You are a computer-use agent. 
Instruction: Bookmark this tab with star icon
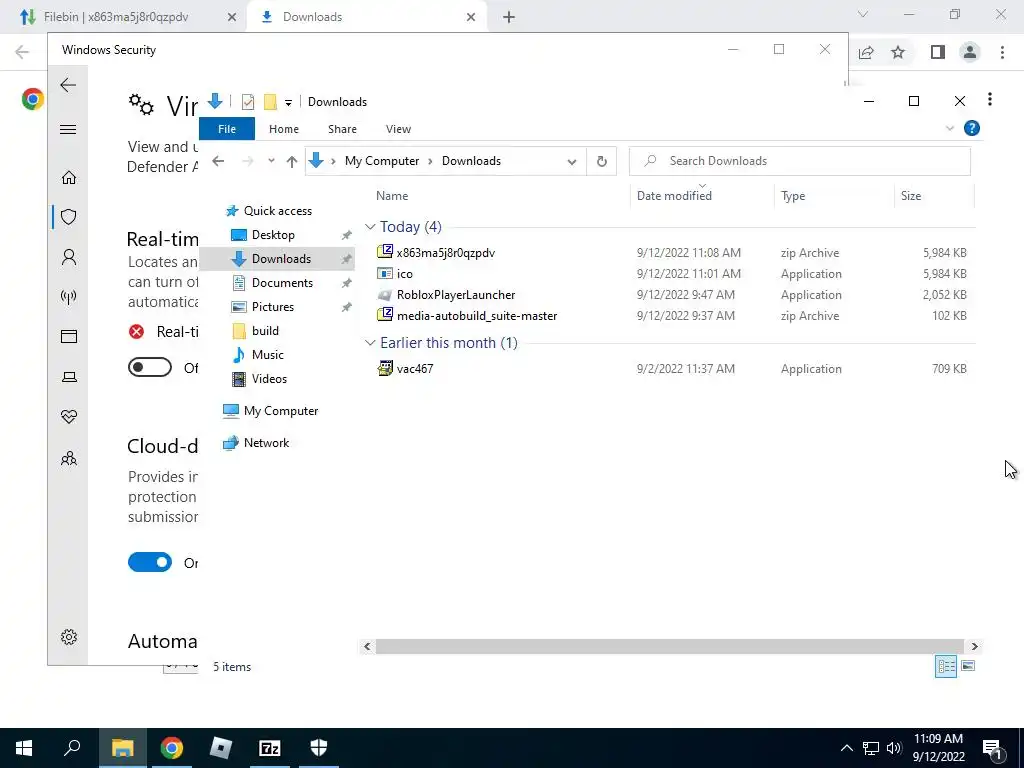898,52
